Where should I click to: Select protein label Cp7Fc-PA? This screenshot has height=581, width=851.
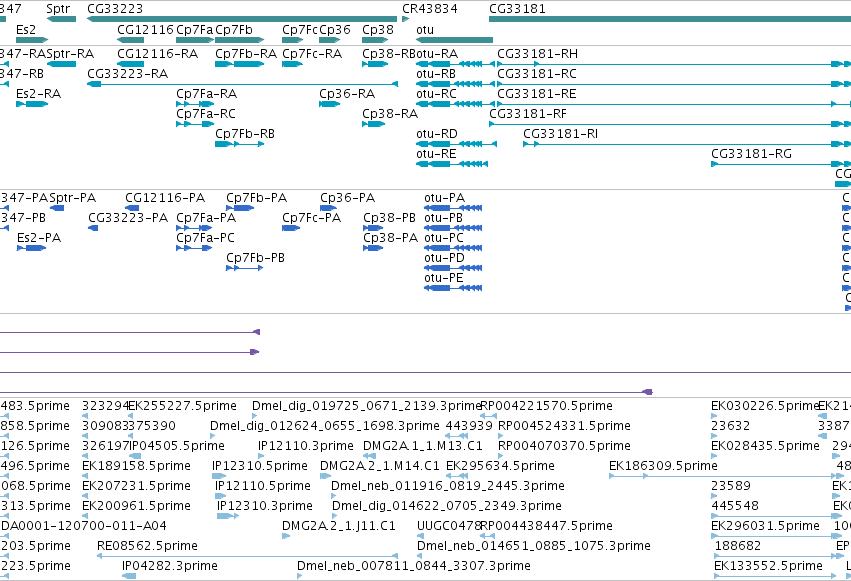tap(312, 218)
